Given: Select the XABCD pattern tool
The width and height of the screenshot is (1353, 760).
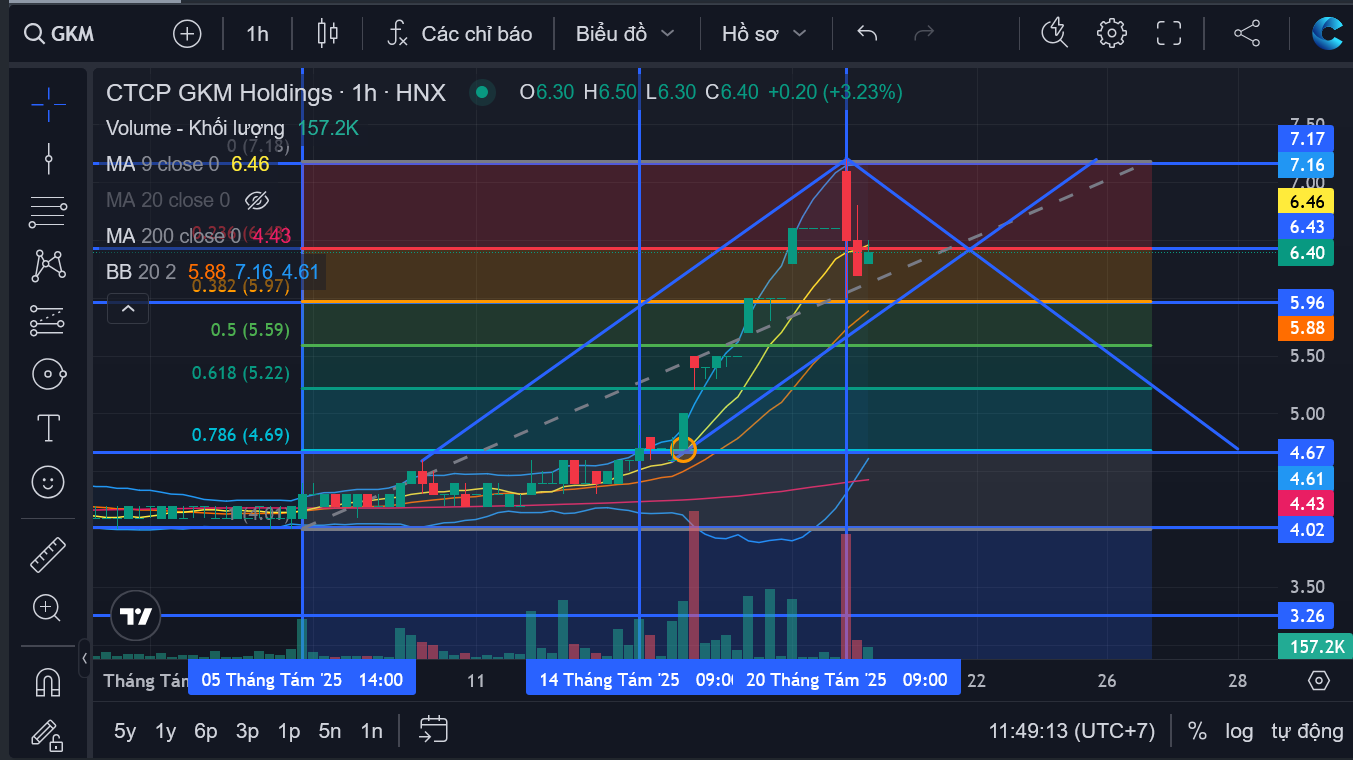Looking at the screenshot, I should pos(48,265).
